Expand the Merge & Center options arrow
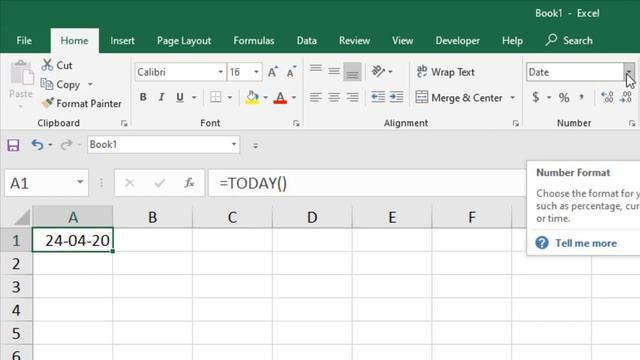This screenshot has height=360, width=640. pos(513,98)
